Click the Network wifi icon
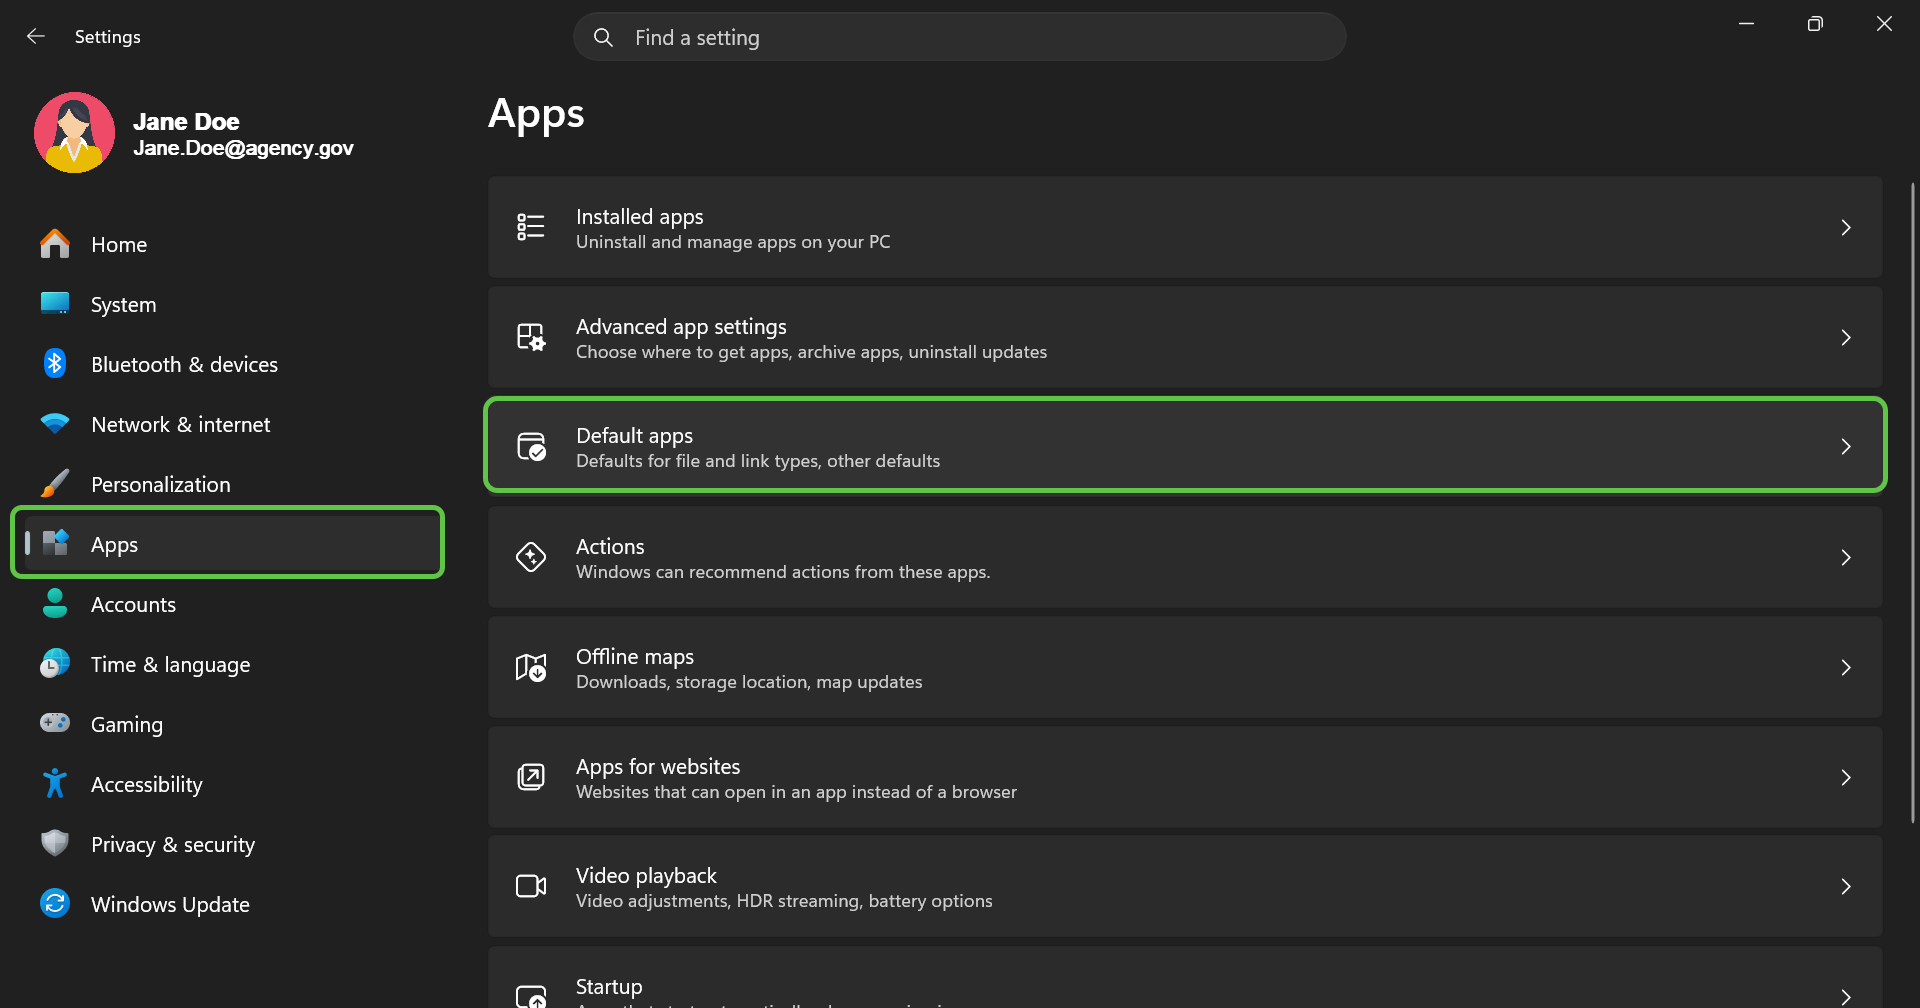 [x=55, y=424]
